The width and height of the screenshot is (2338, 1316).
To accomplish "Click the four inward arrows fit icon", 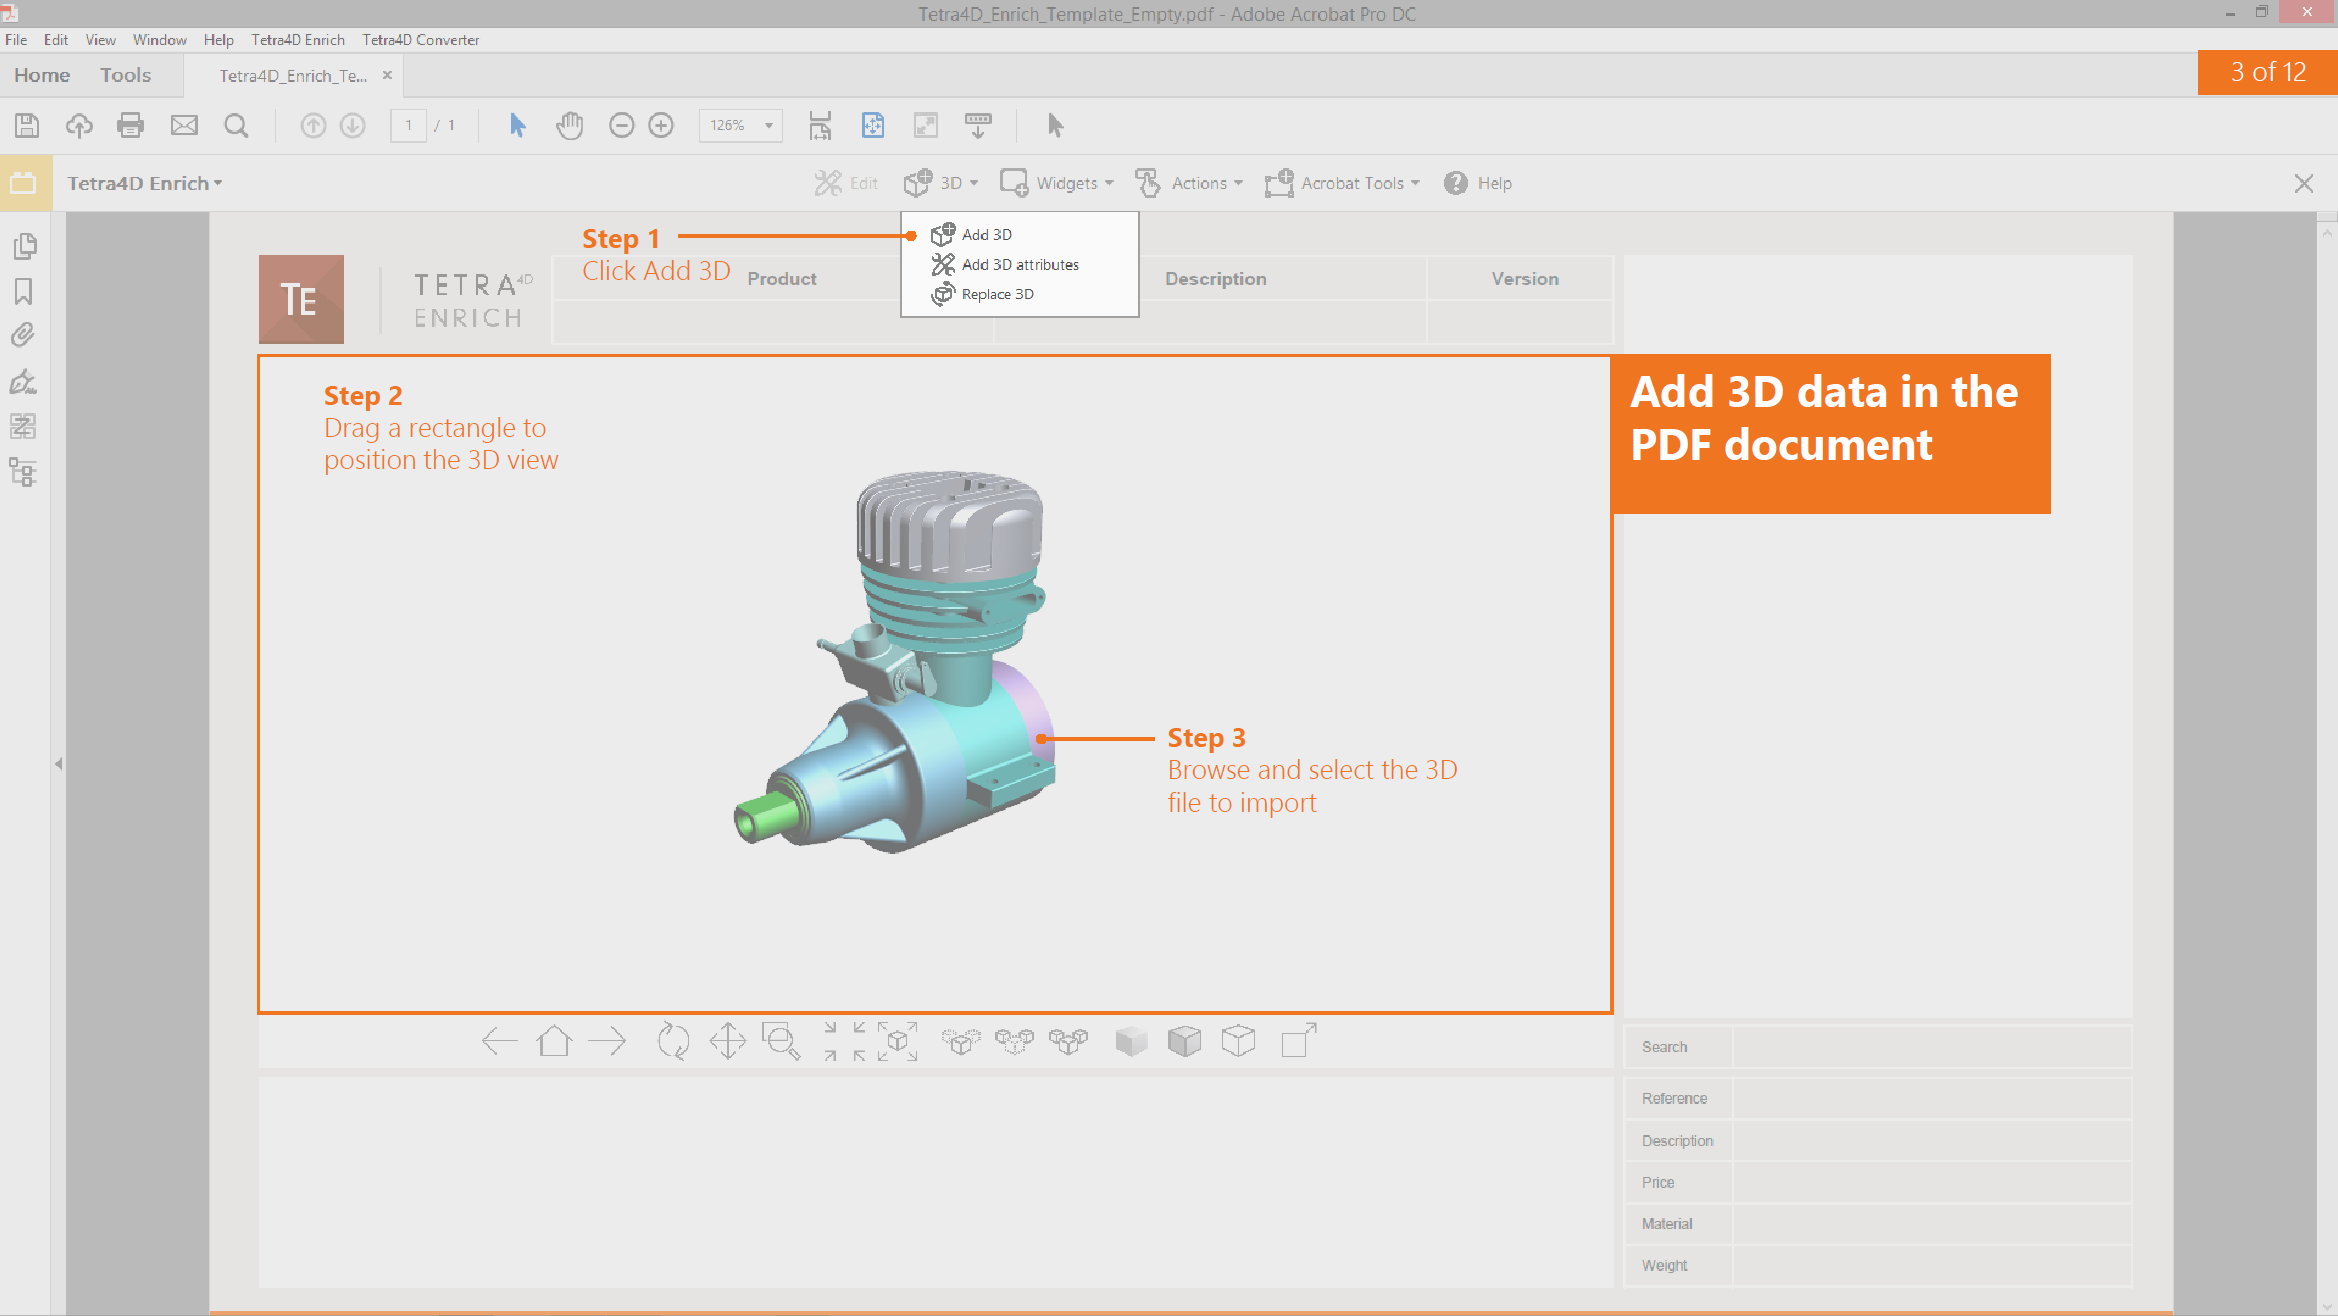I will [x=844, y=1041].
